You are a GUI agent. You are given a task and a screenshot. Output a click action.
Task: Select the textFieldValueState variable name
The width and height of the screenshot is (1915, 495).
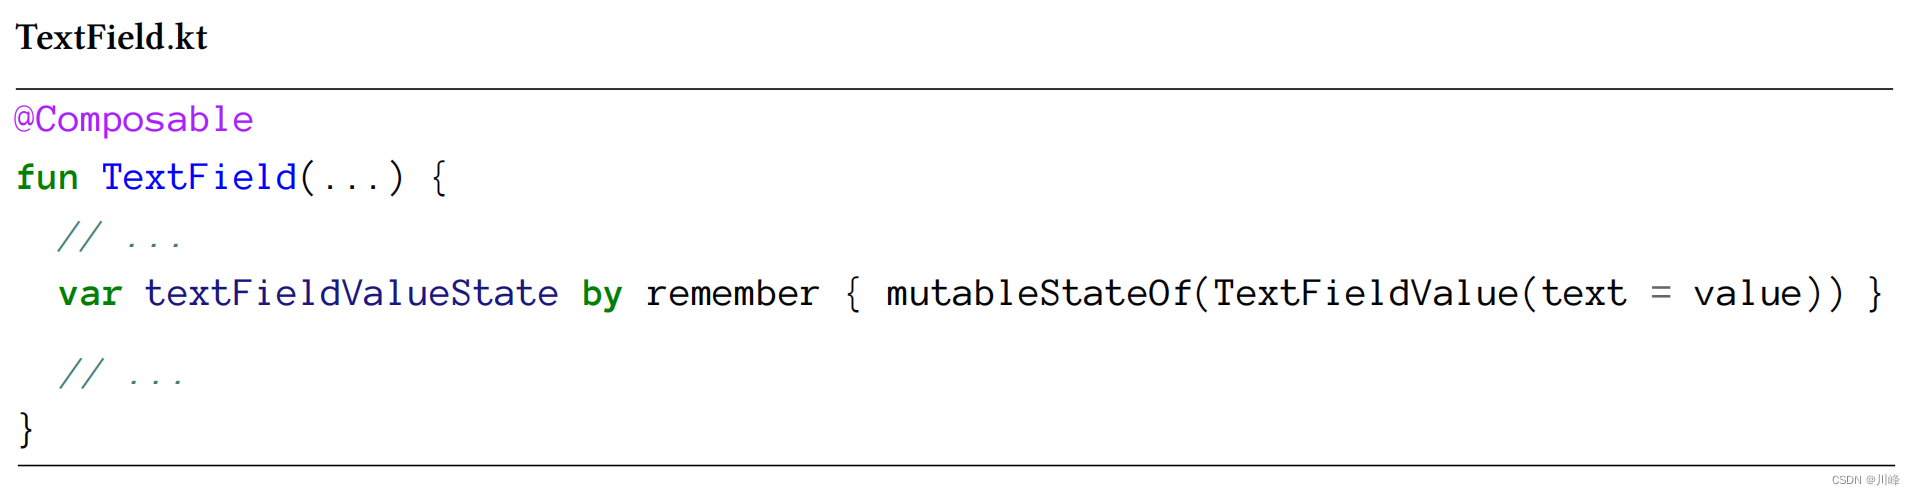(x=351, y=294)
